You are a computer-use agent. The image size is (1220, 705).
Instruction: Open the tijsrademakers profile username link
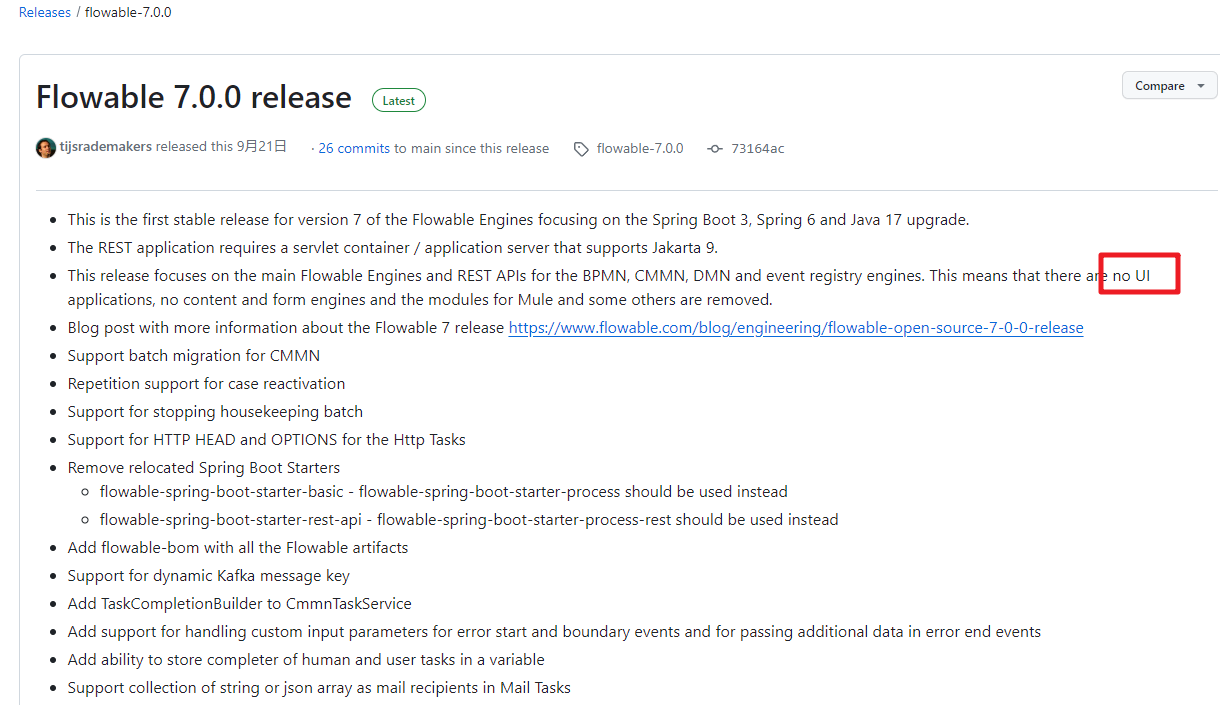[x=106, y=147]
